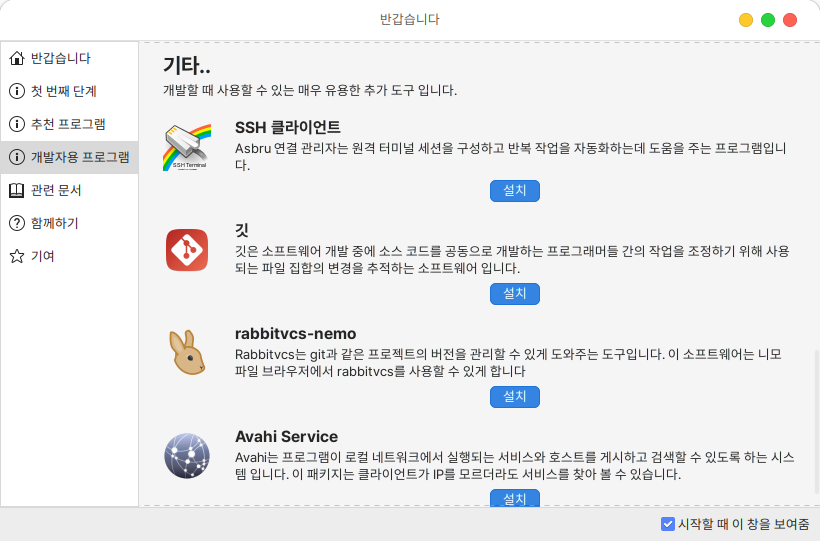Click the Avahi Service globe icon
The image size is (820, 541).
click(187, 456)
